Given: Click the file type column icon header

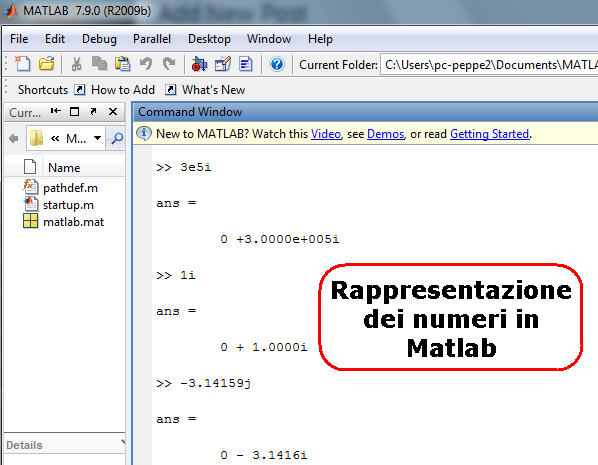Looking at the screenshot, I should pyautogui.click(x=30, y=167).
